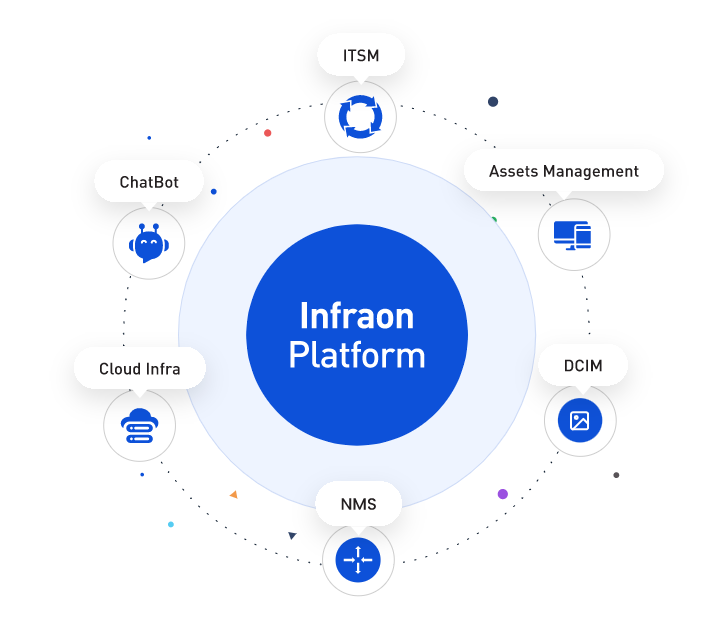
Task: Click the DCIM image icon
Action: click(x=580, y=421)
